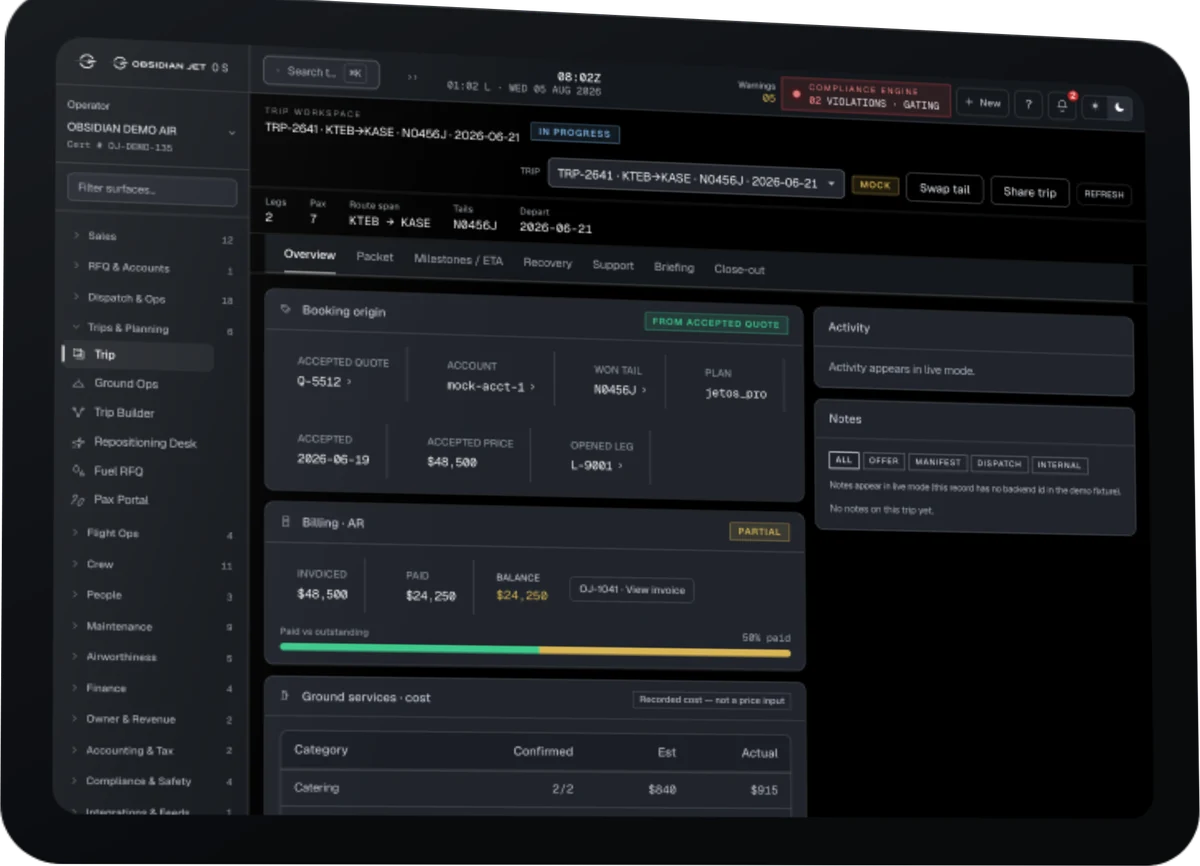Expand the Airworthiness sidebar group

[152, 658]
